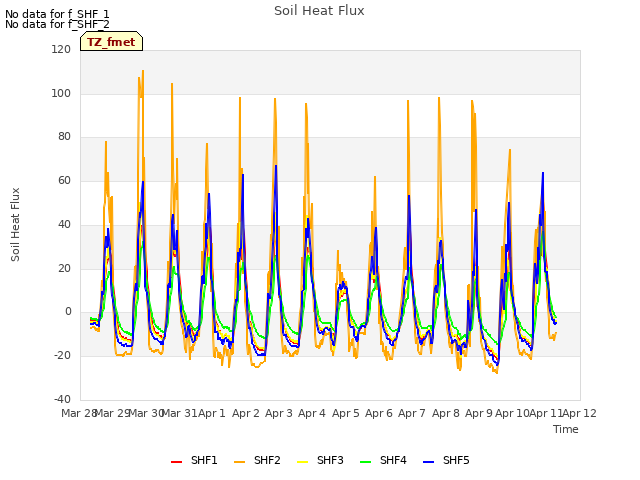Click the SHF3 yellow legend swatch
Image resolution: width=640 pixels, height=480 pixels.
302,462
